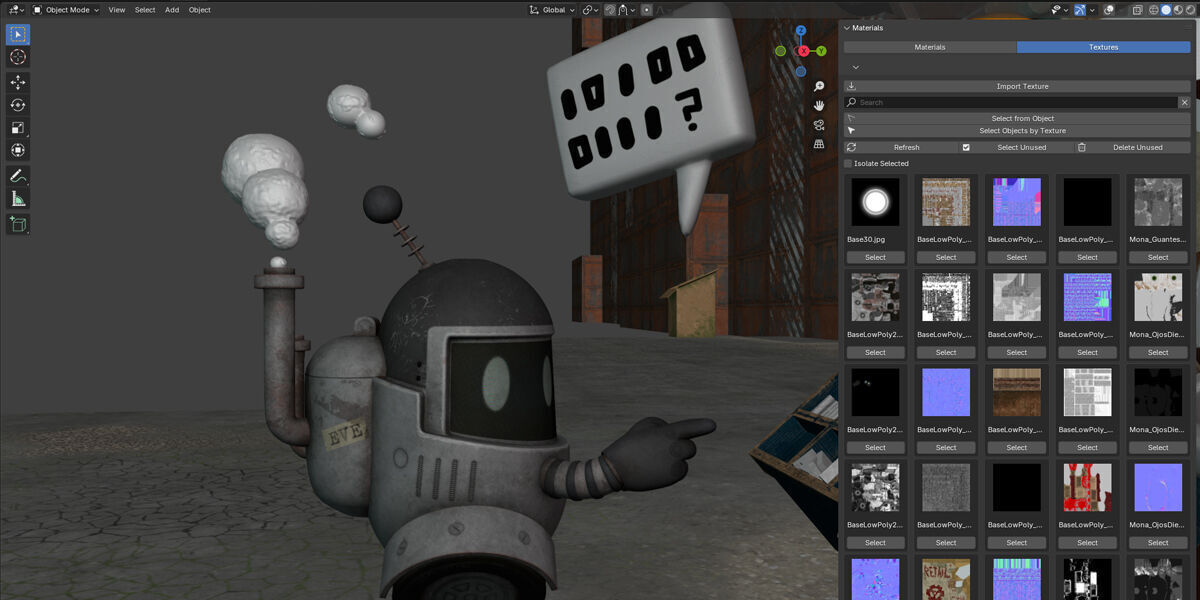Select the Measure ruler tool
Screen dimensions: 1200x600
tap(18, 199)
